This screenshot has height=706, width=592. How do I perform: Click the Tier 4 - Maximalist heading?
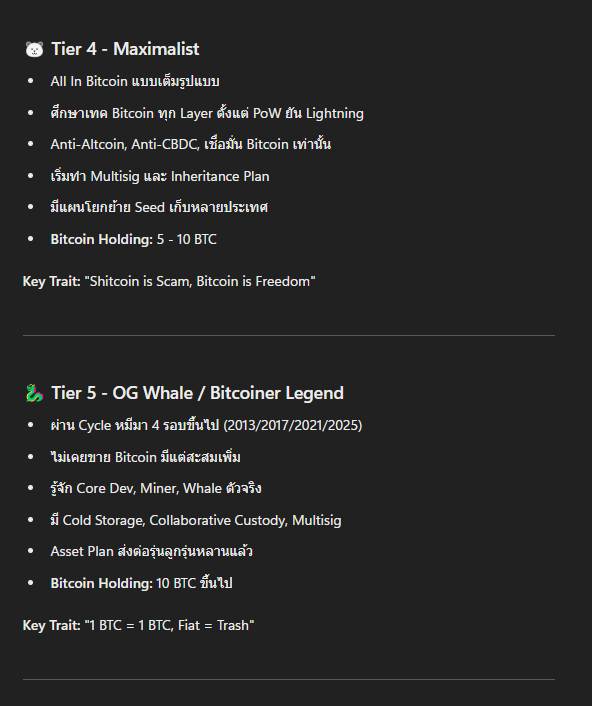tap(125, 49)
